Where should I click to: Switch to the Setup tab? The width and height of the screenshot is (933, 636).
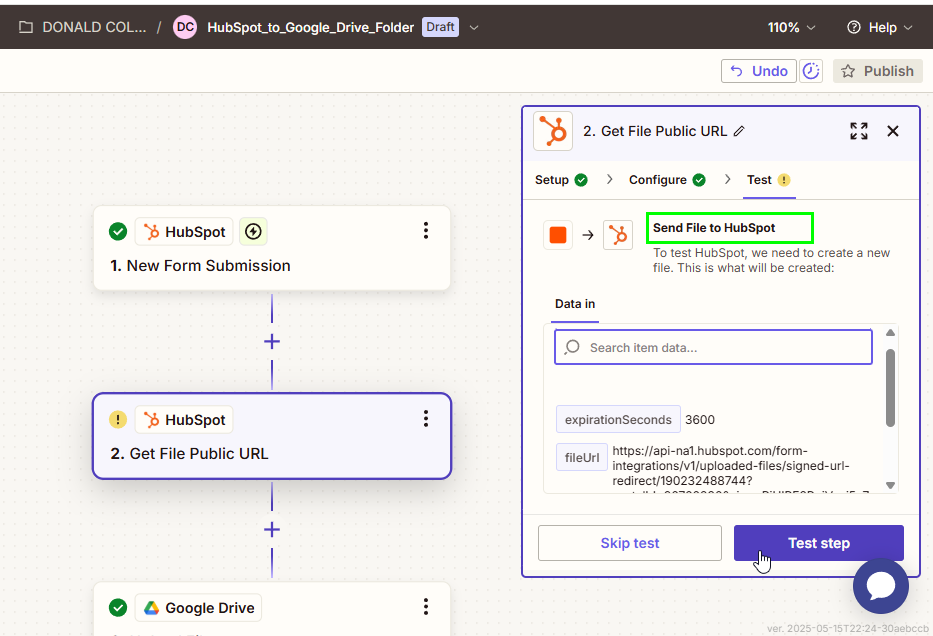tap(561, 180)
